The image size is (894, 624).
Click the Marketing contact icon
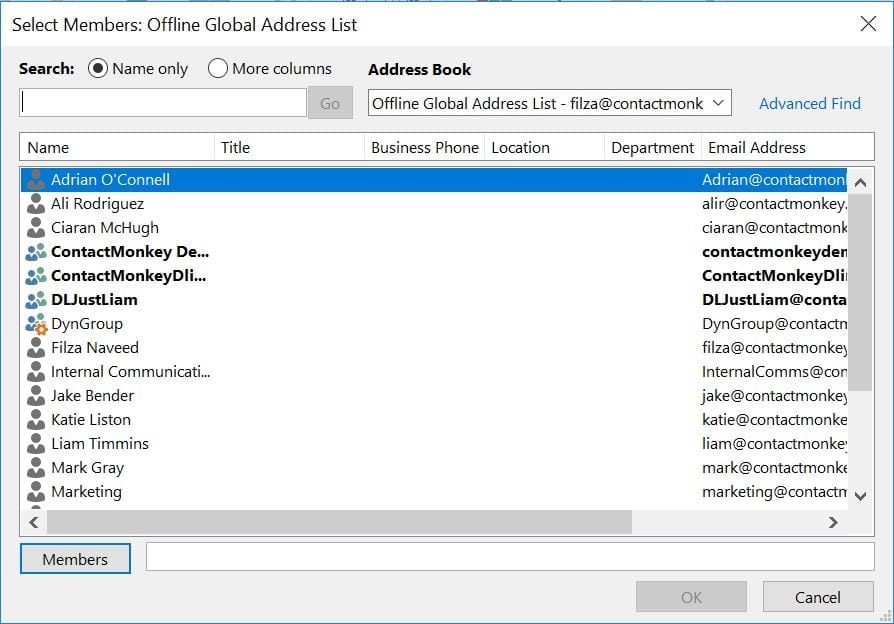point(36,492)
